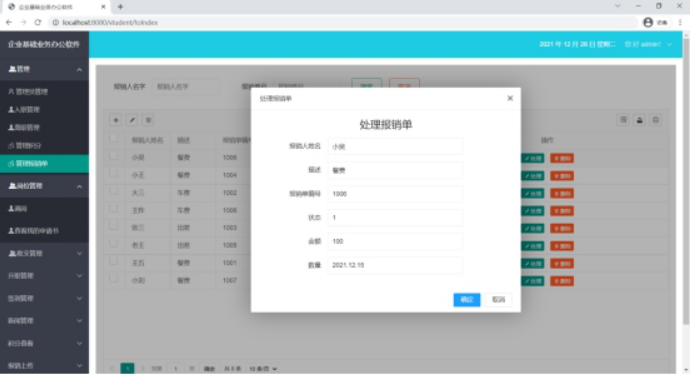Screen dimensions: 692x374
Task: Click the red 删除 button for row 1002
Action: point(562,193)
